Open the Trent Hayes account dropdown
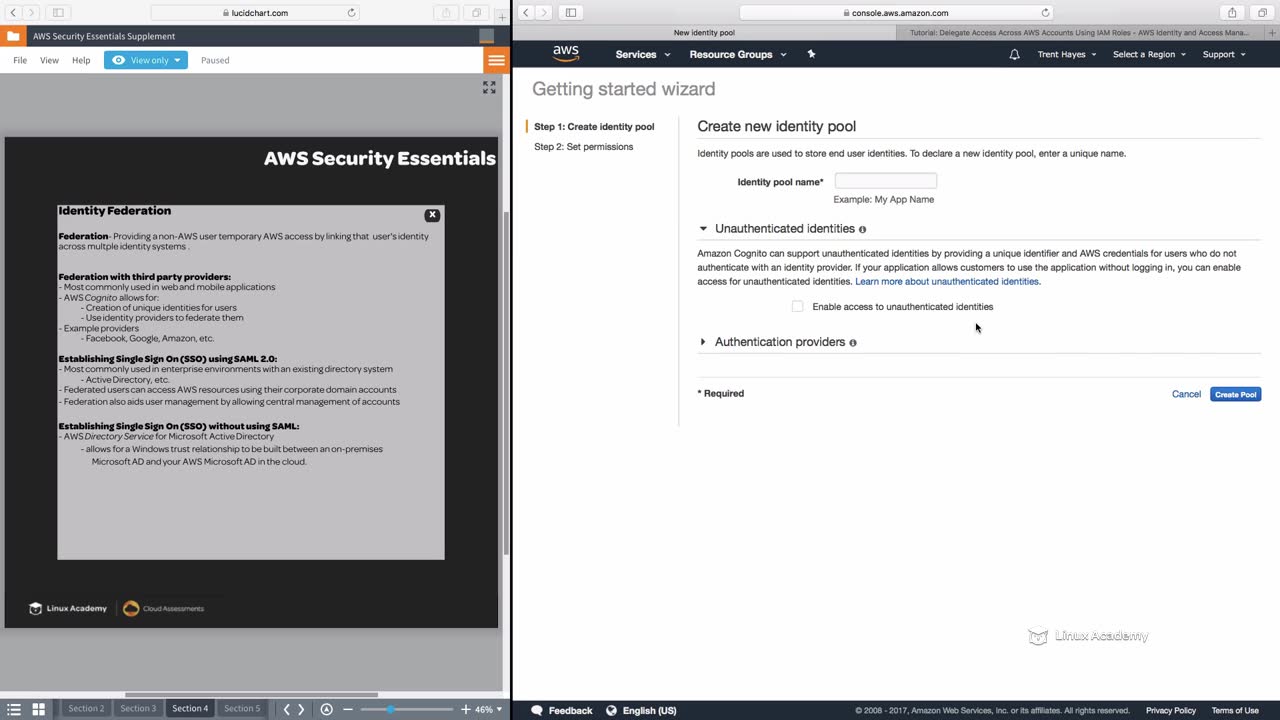Viewport: 1280px width, 720px height. (x=1067, y=54)
